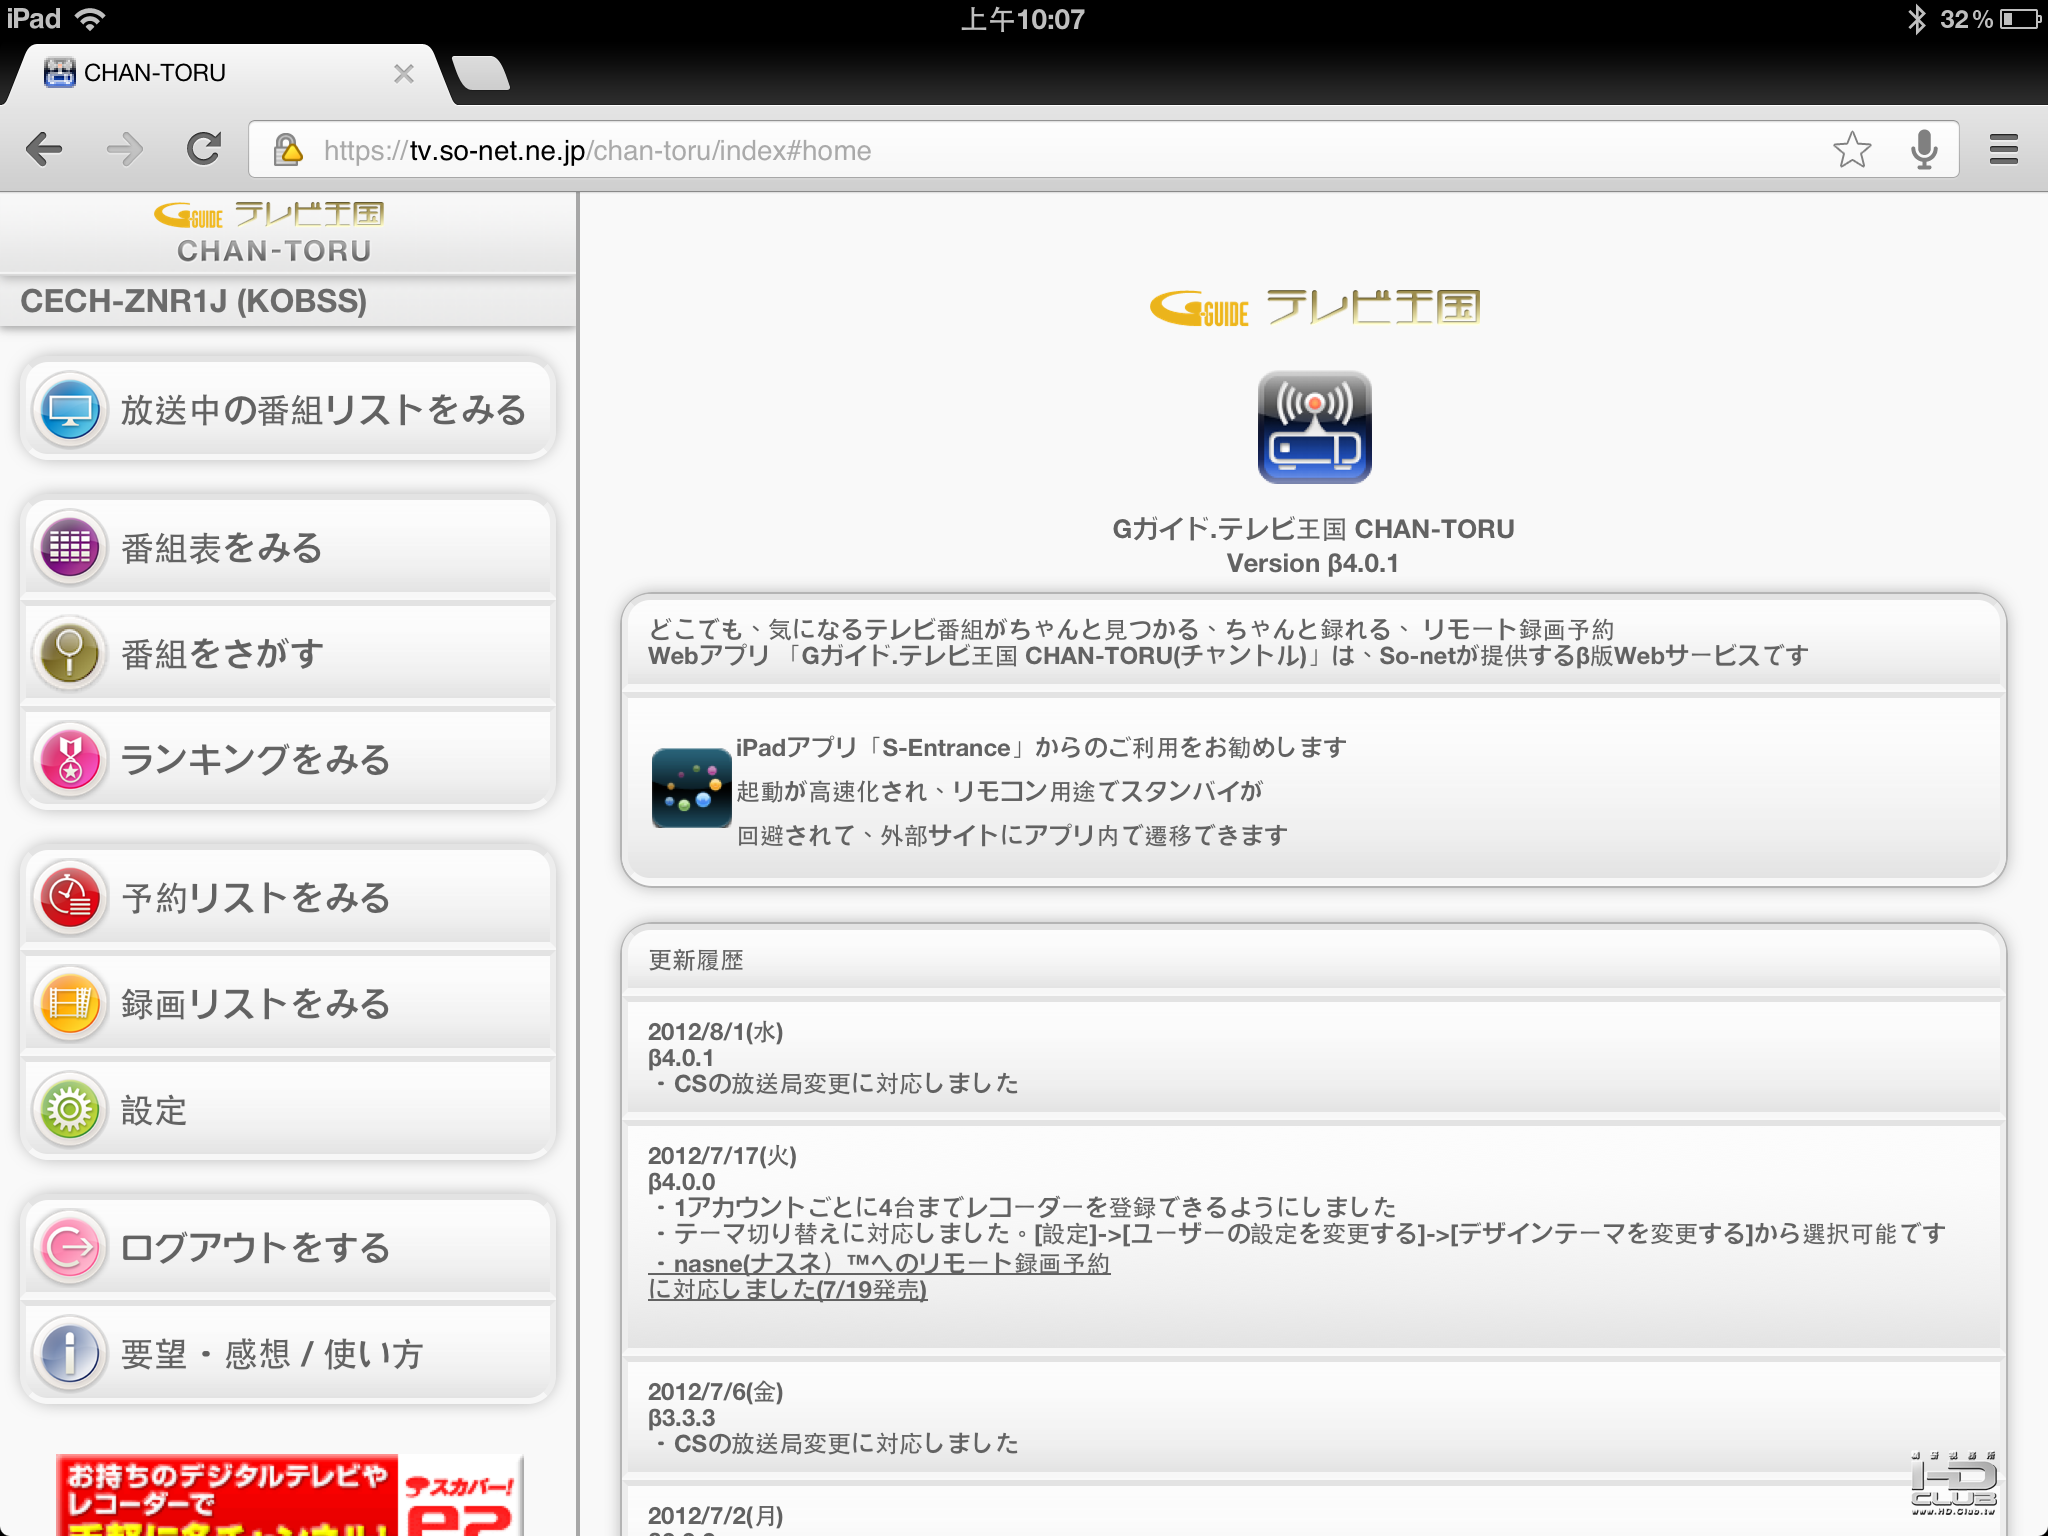
Task: Open 設定 settings item
Action: click(x=288, y=1110)
